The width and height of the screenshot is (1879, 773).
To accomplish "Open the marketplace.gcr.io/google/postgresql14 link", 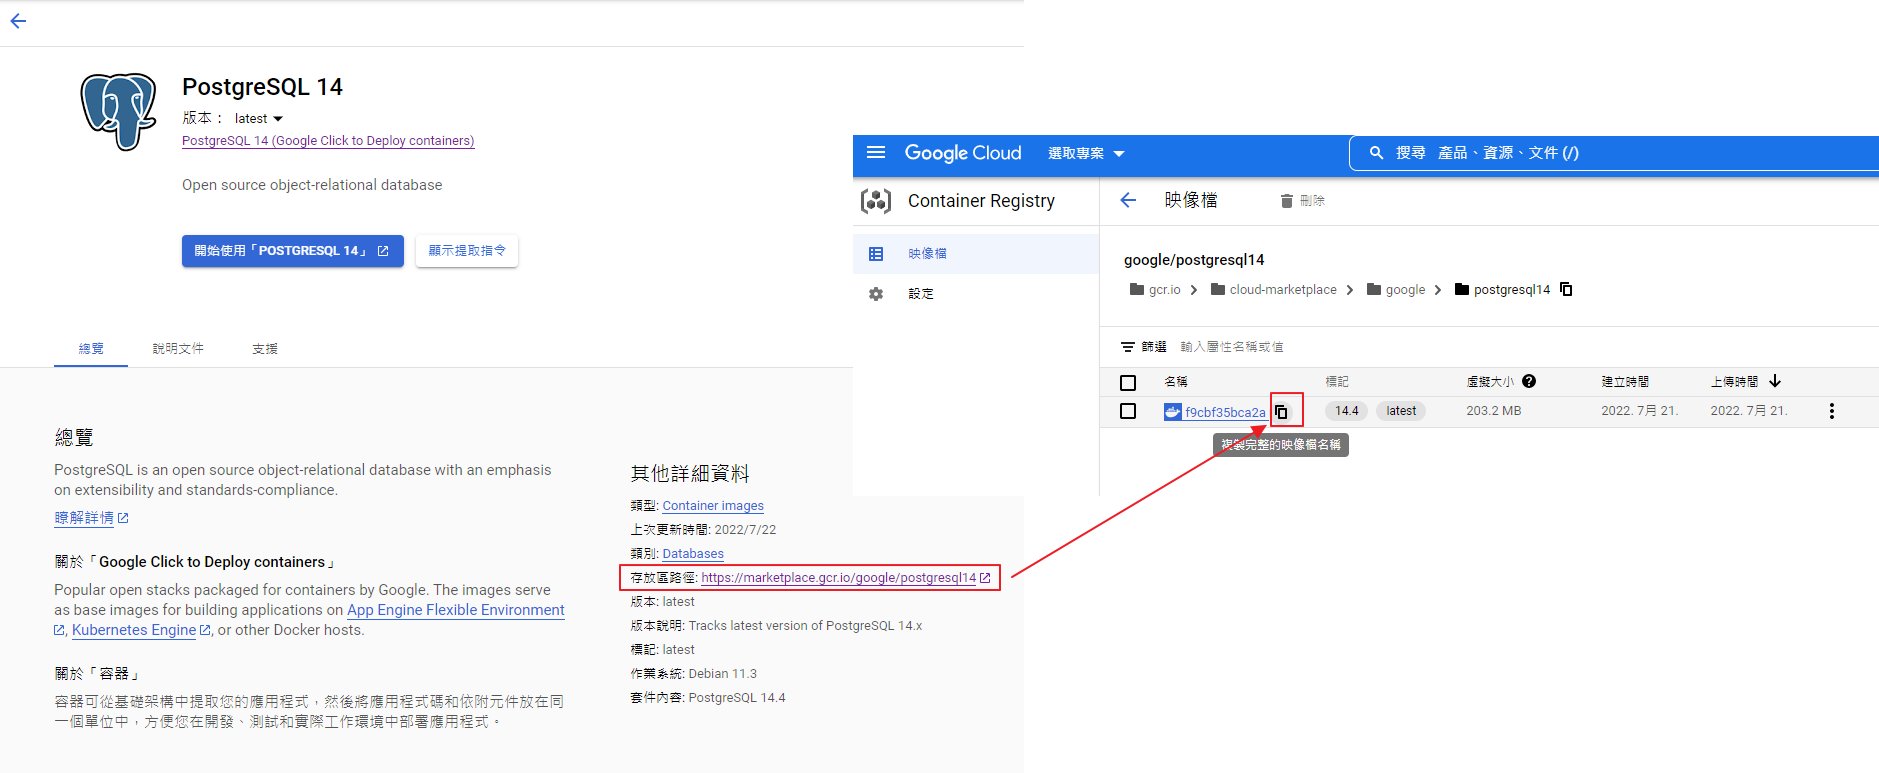I will click(838, 578).
